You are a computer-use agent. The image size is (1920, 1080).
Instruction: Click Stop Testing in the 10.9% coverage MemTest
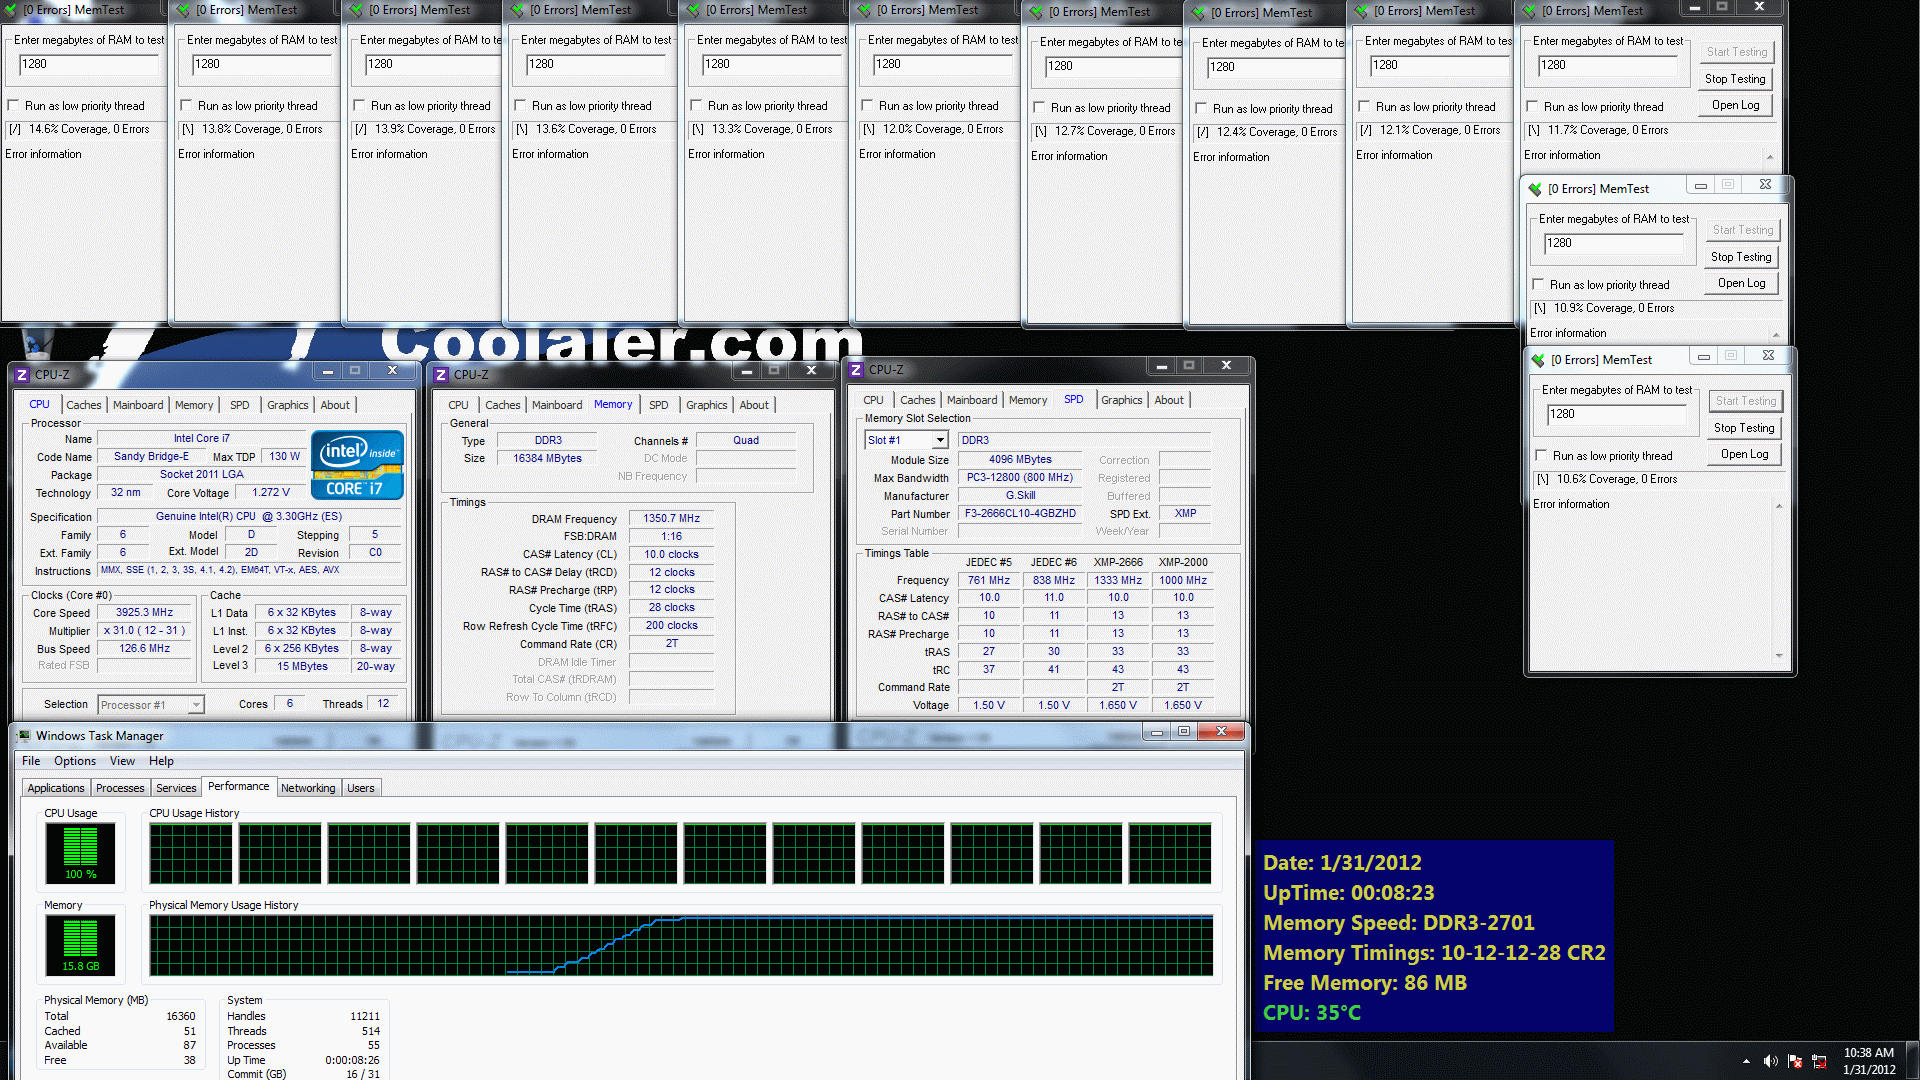point(1741,257)
